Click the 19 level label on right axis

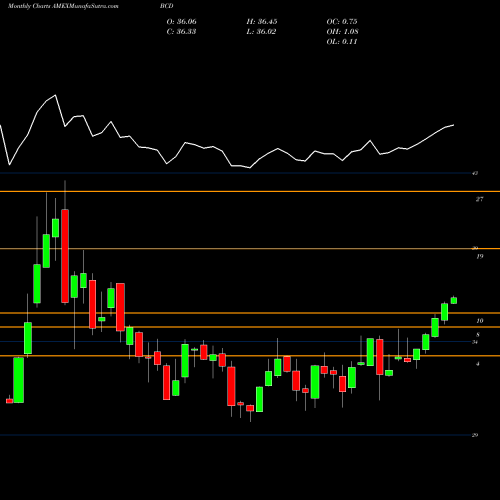click(x=480, y=257)
